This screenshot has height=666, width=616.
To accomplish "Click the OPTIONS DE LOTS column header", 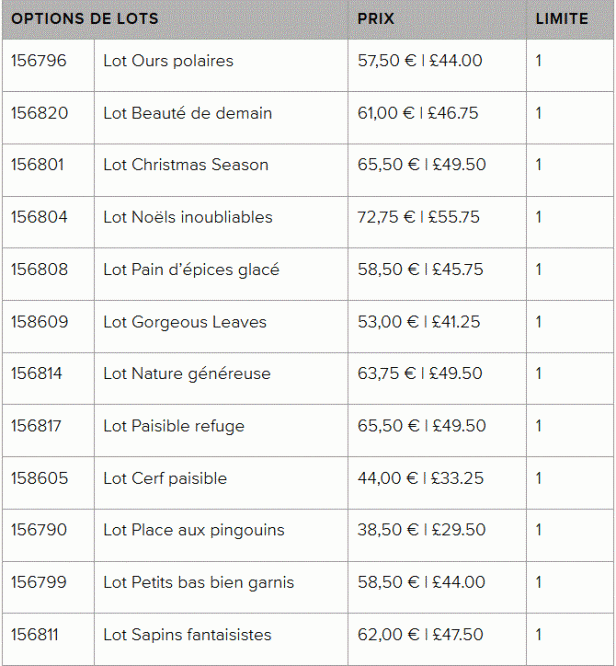I will (x=85, y=19).
